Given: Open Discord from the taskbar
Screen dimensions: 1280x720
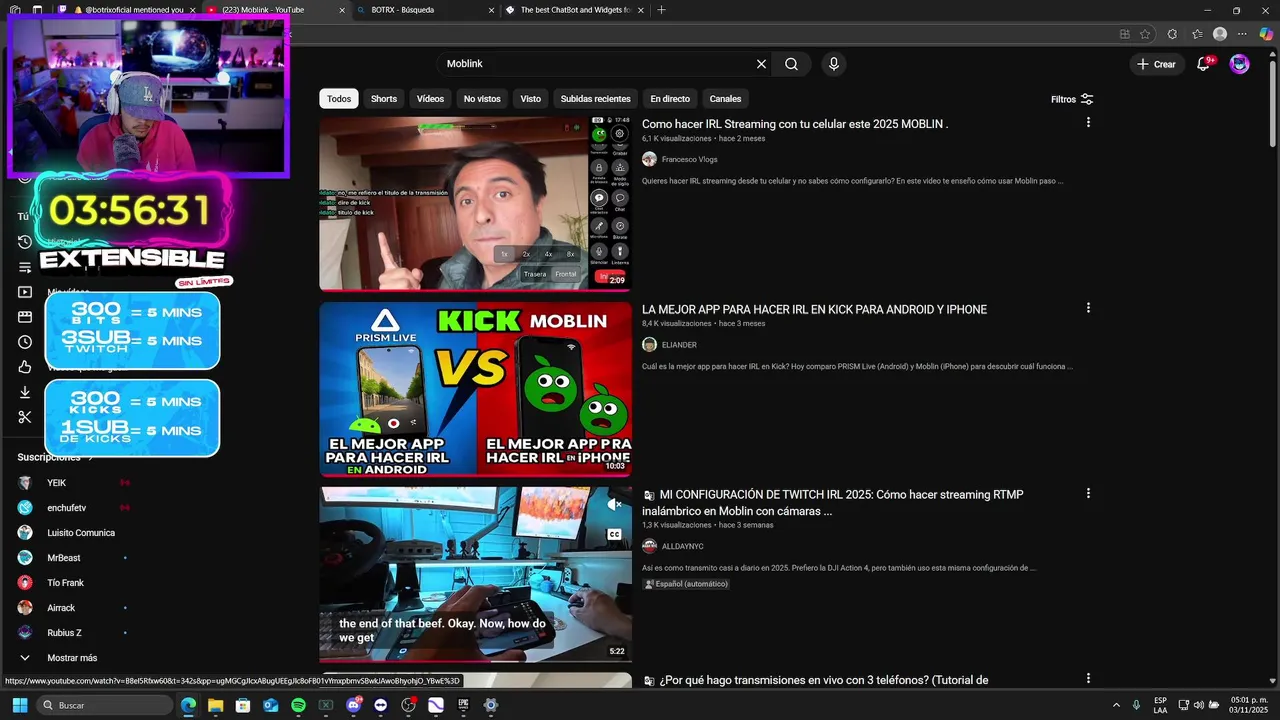Looking at the screenshot, I should tap(353, 705).
